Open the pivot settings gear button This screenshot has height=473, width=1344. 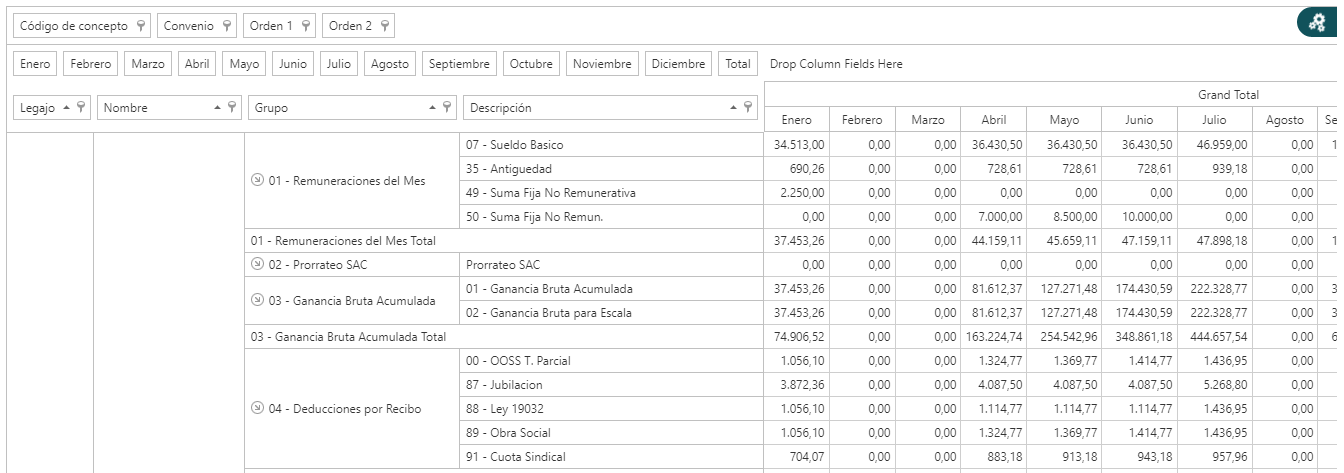(1318, 23)
